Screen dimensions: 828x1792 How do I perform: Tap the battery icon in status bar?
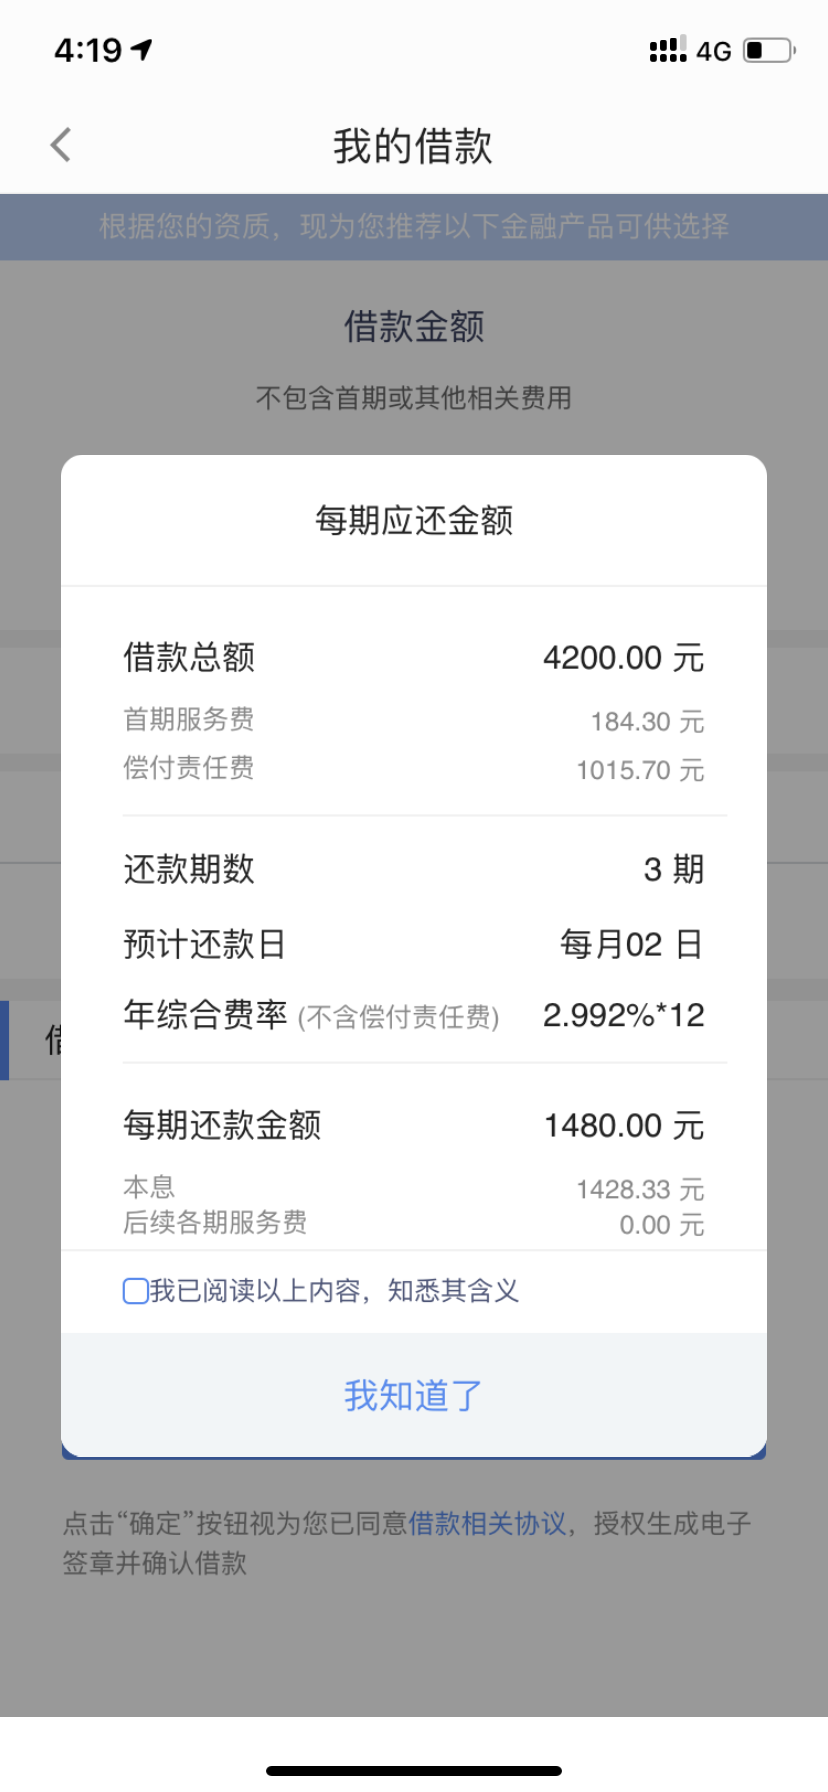(769, 50)
